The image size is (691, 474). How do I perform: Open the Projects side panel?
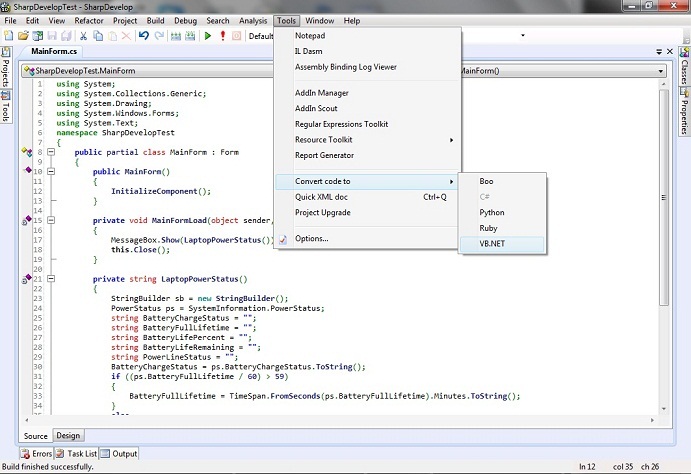pos(5,67)
